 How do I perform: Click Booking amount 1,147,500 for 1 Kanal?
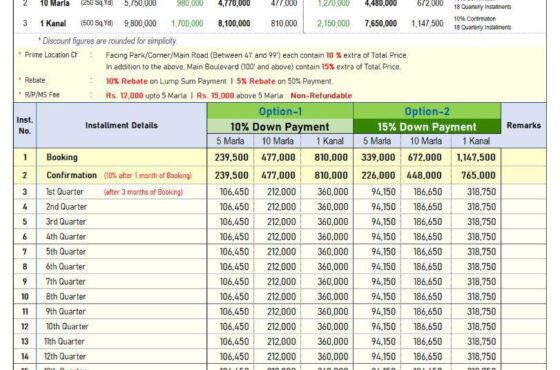476,158
